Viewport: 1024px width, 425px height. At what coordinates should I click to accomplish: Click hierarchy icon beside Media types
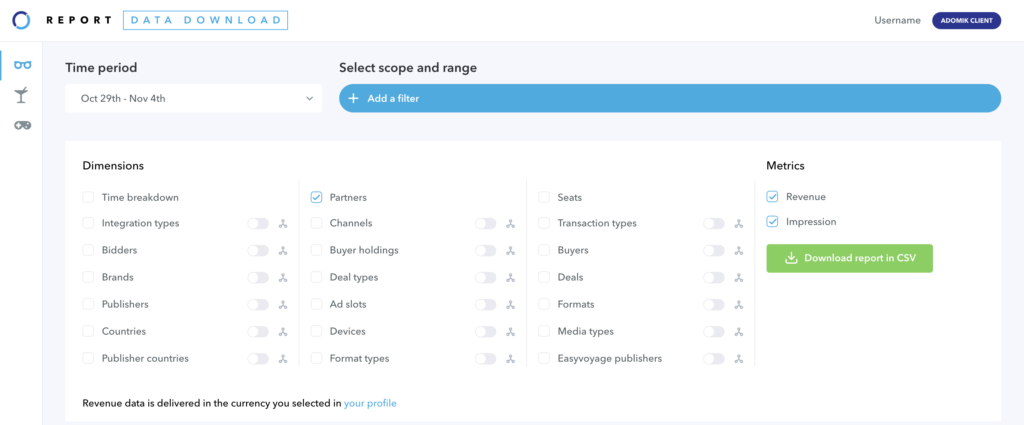[x=739, y=332]
